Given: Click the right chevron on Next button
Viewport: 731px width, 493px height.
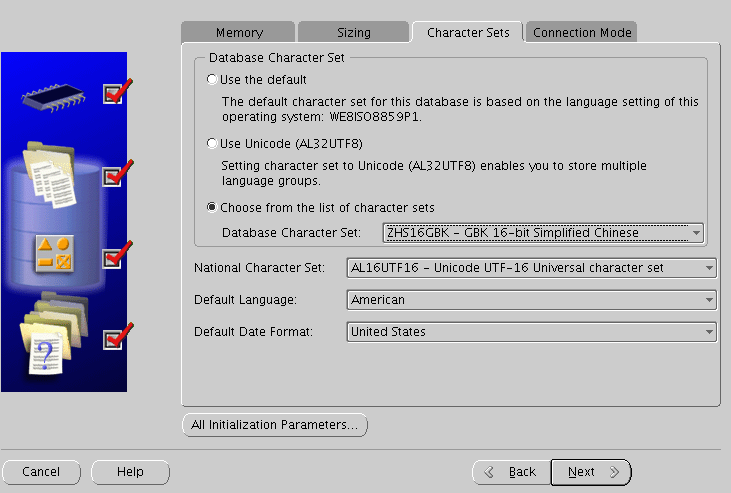Looking at the screenshot, I should tap(614, 472).
